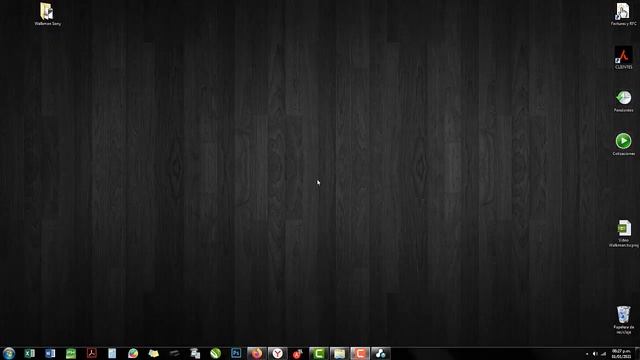The image size is (640, 360).
Task: Open the network signal tray icon
Action: coord(603,354)
